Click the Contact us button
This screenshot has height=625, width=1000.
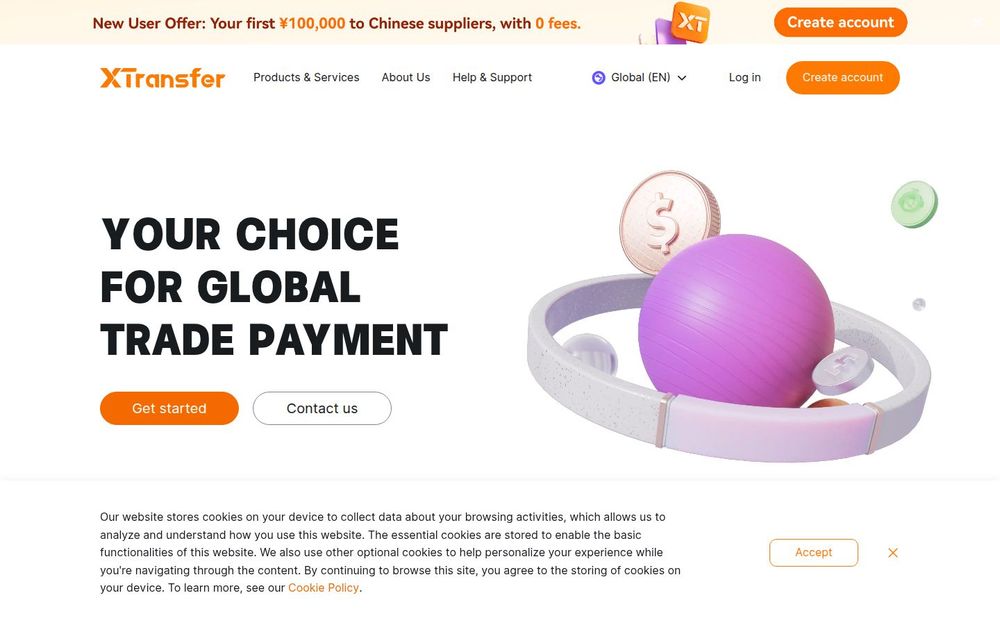point(322,408)
